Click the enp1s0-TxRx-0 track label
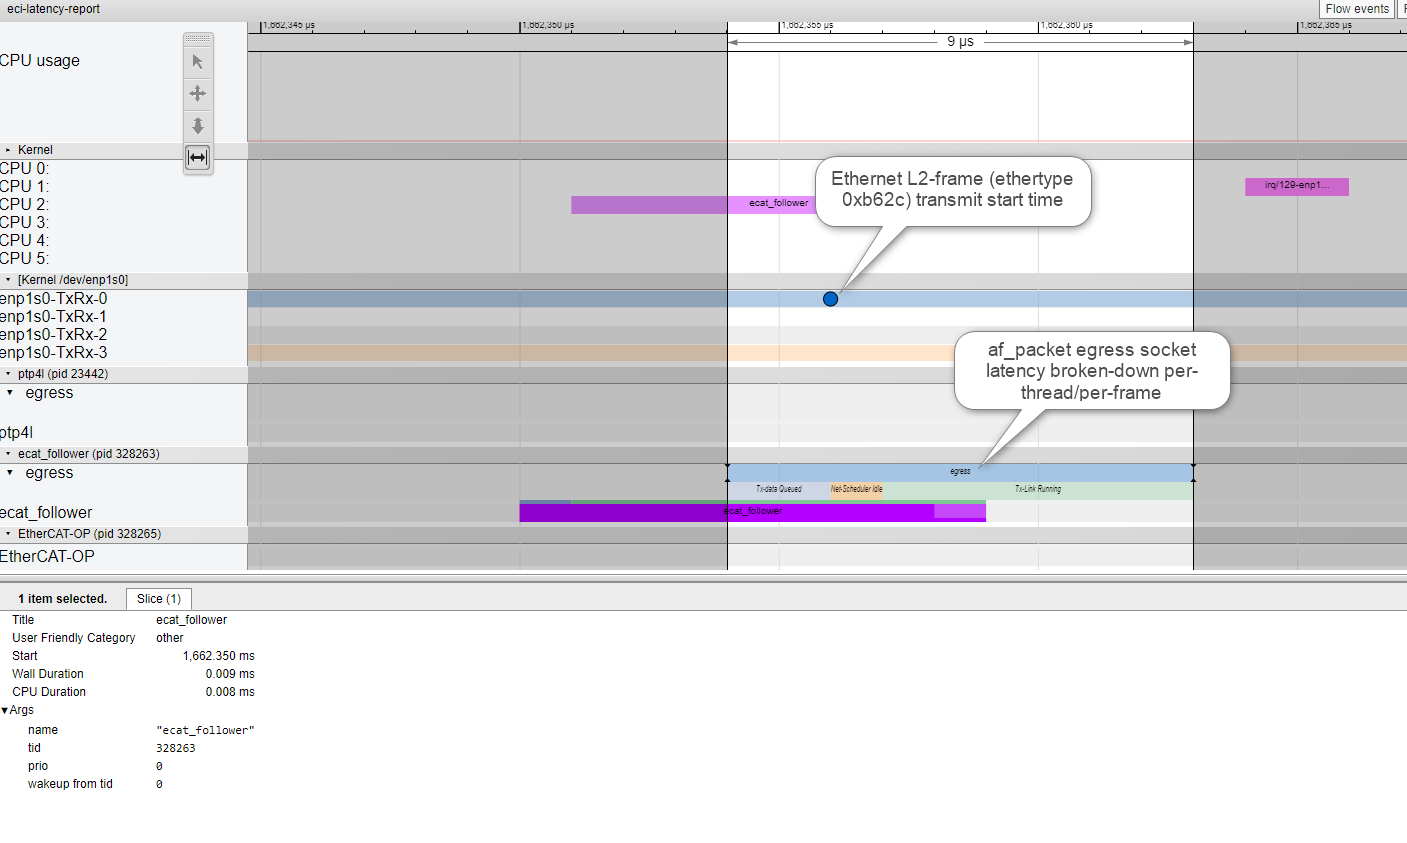The image size is (1407, 843). pos(54,298)
